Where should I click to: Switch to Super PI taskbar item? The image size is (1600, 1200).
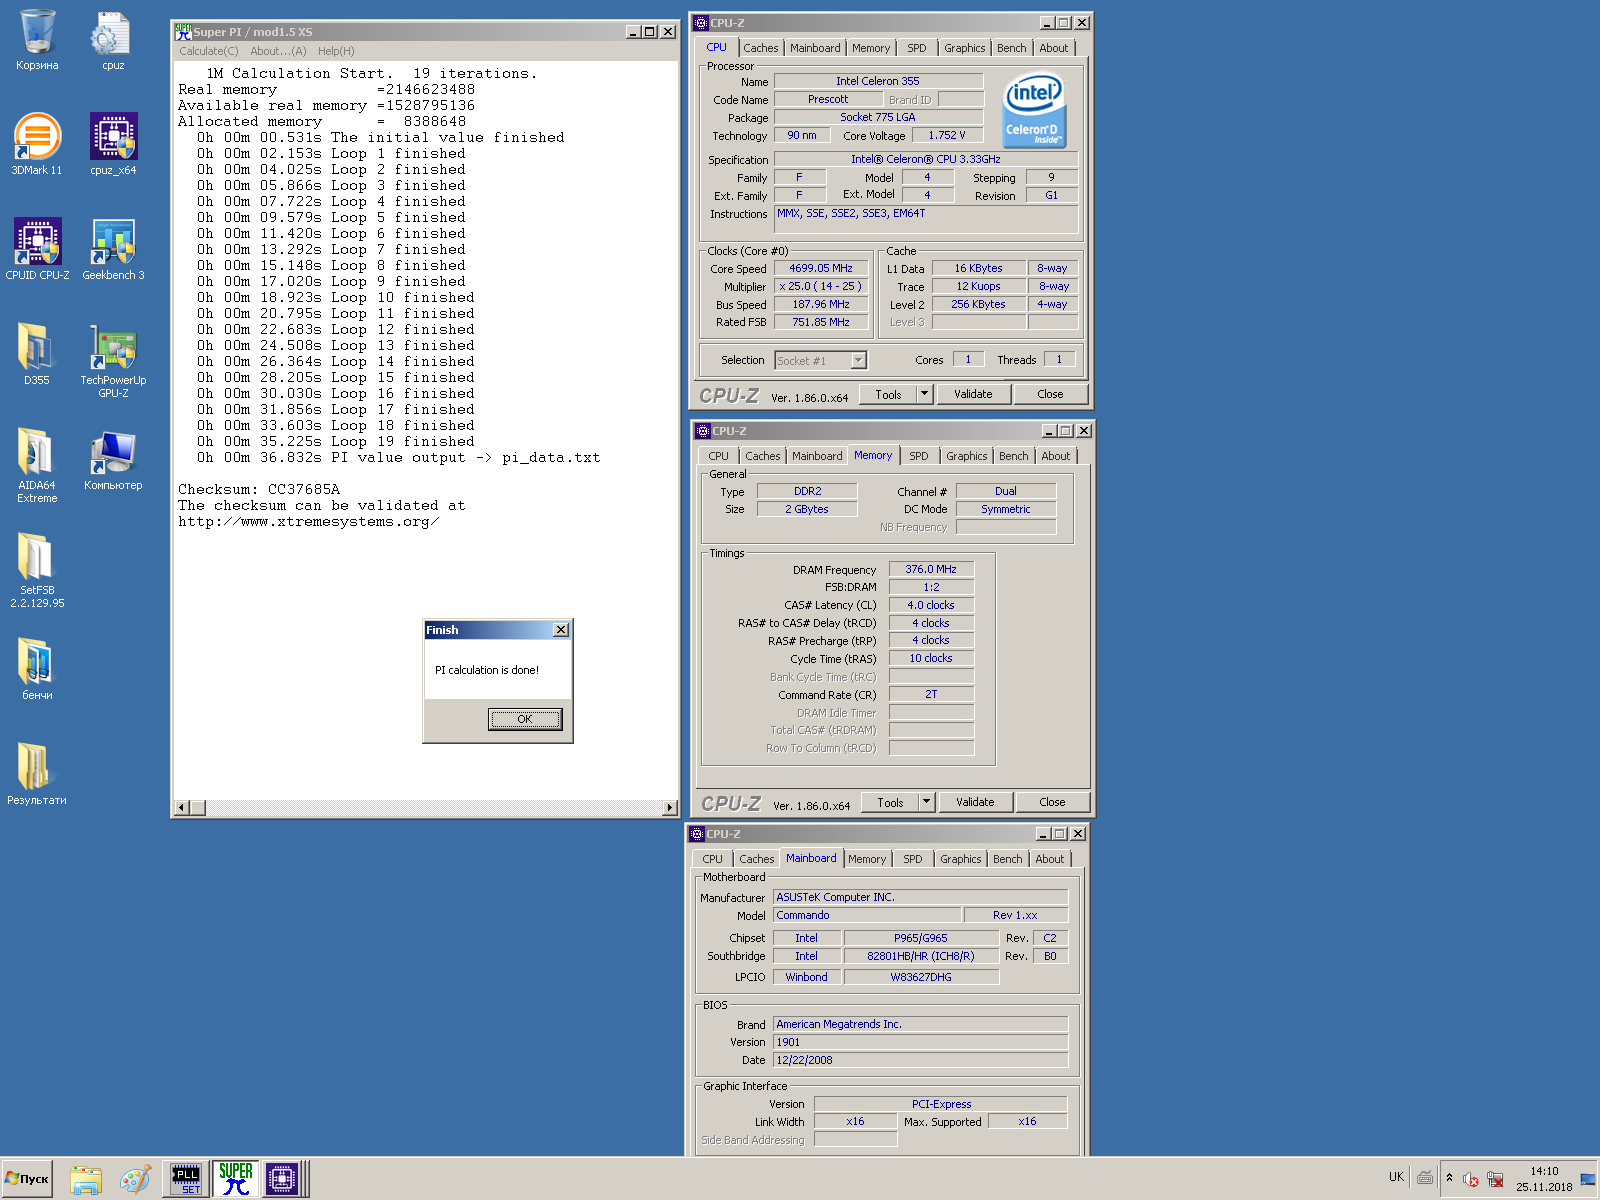(x=235, y=1179)
